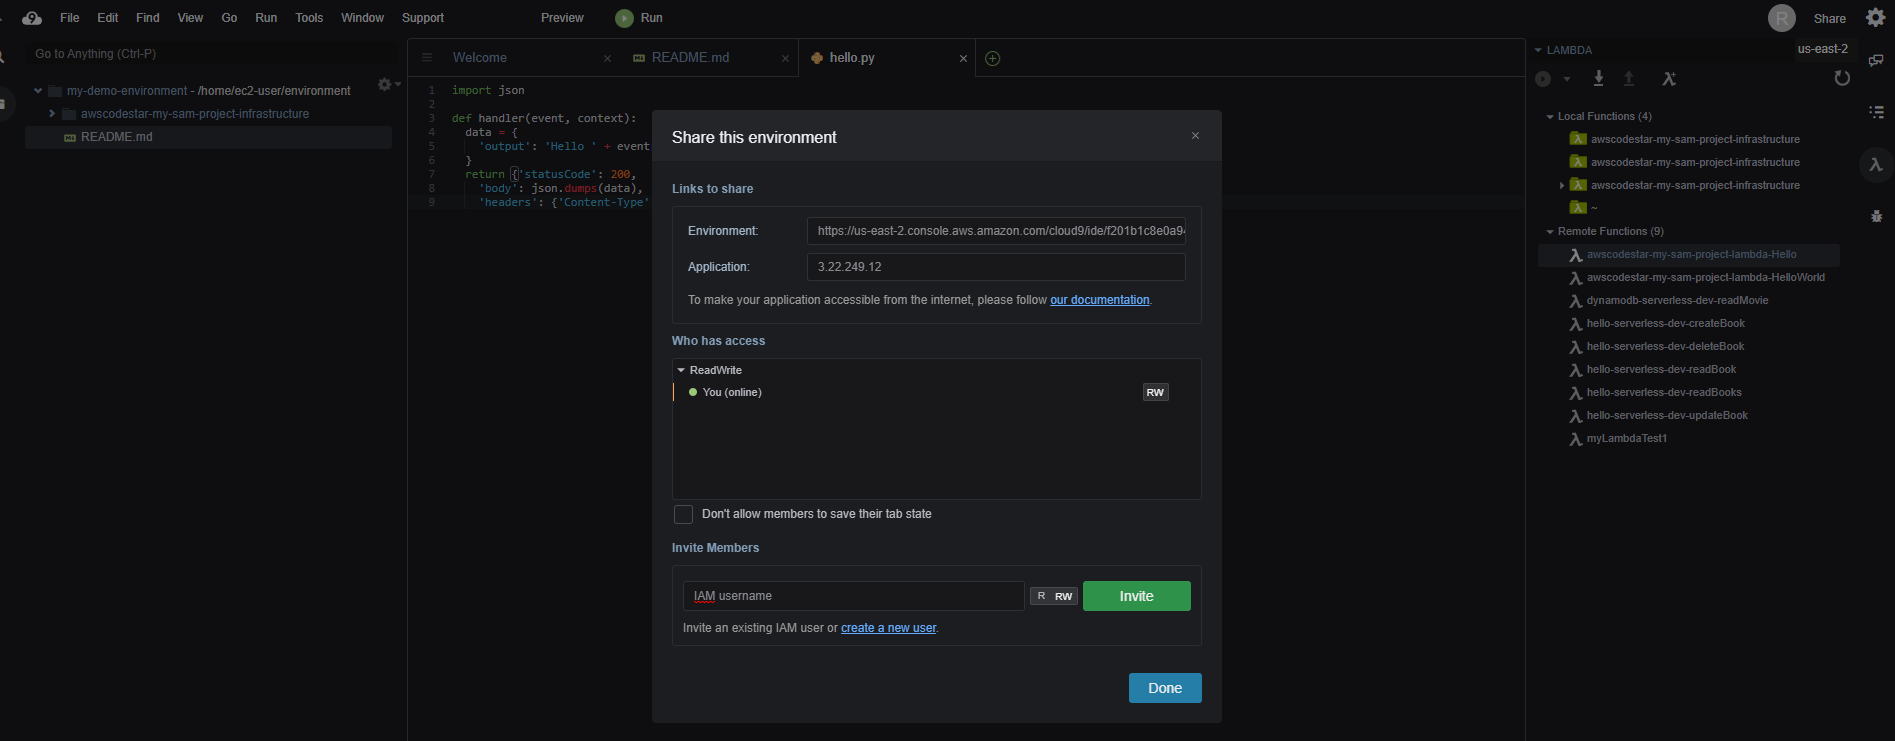Select the AWS Resources lambda icon in right sidebar
This screenshot has width=1895, height=741.
1876,164
